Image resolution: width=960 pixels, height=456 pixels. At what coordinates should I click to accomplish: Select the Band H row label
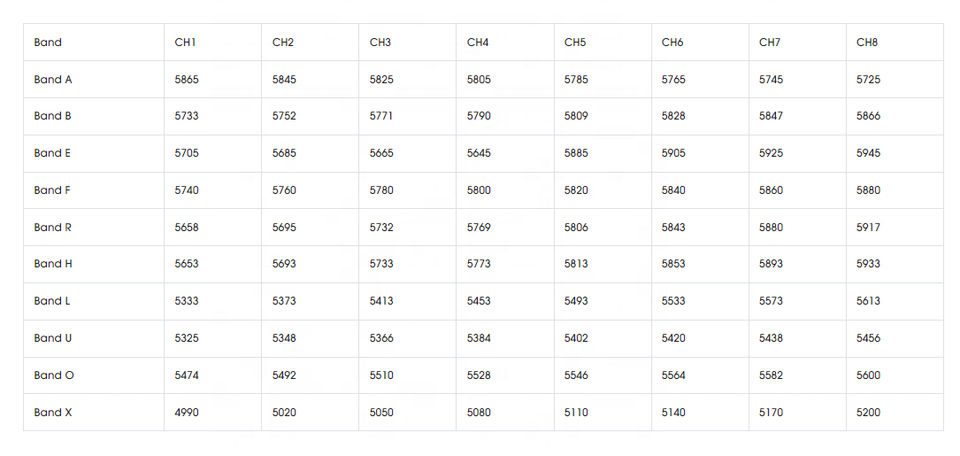tap(53, 264)
